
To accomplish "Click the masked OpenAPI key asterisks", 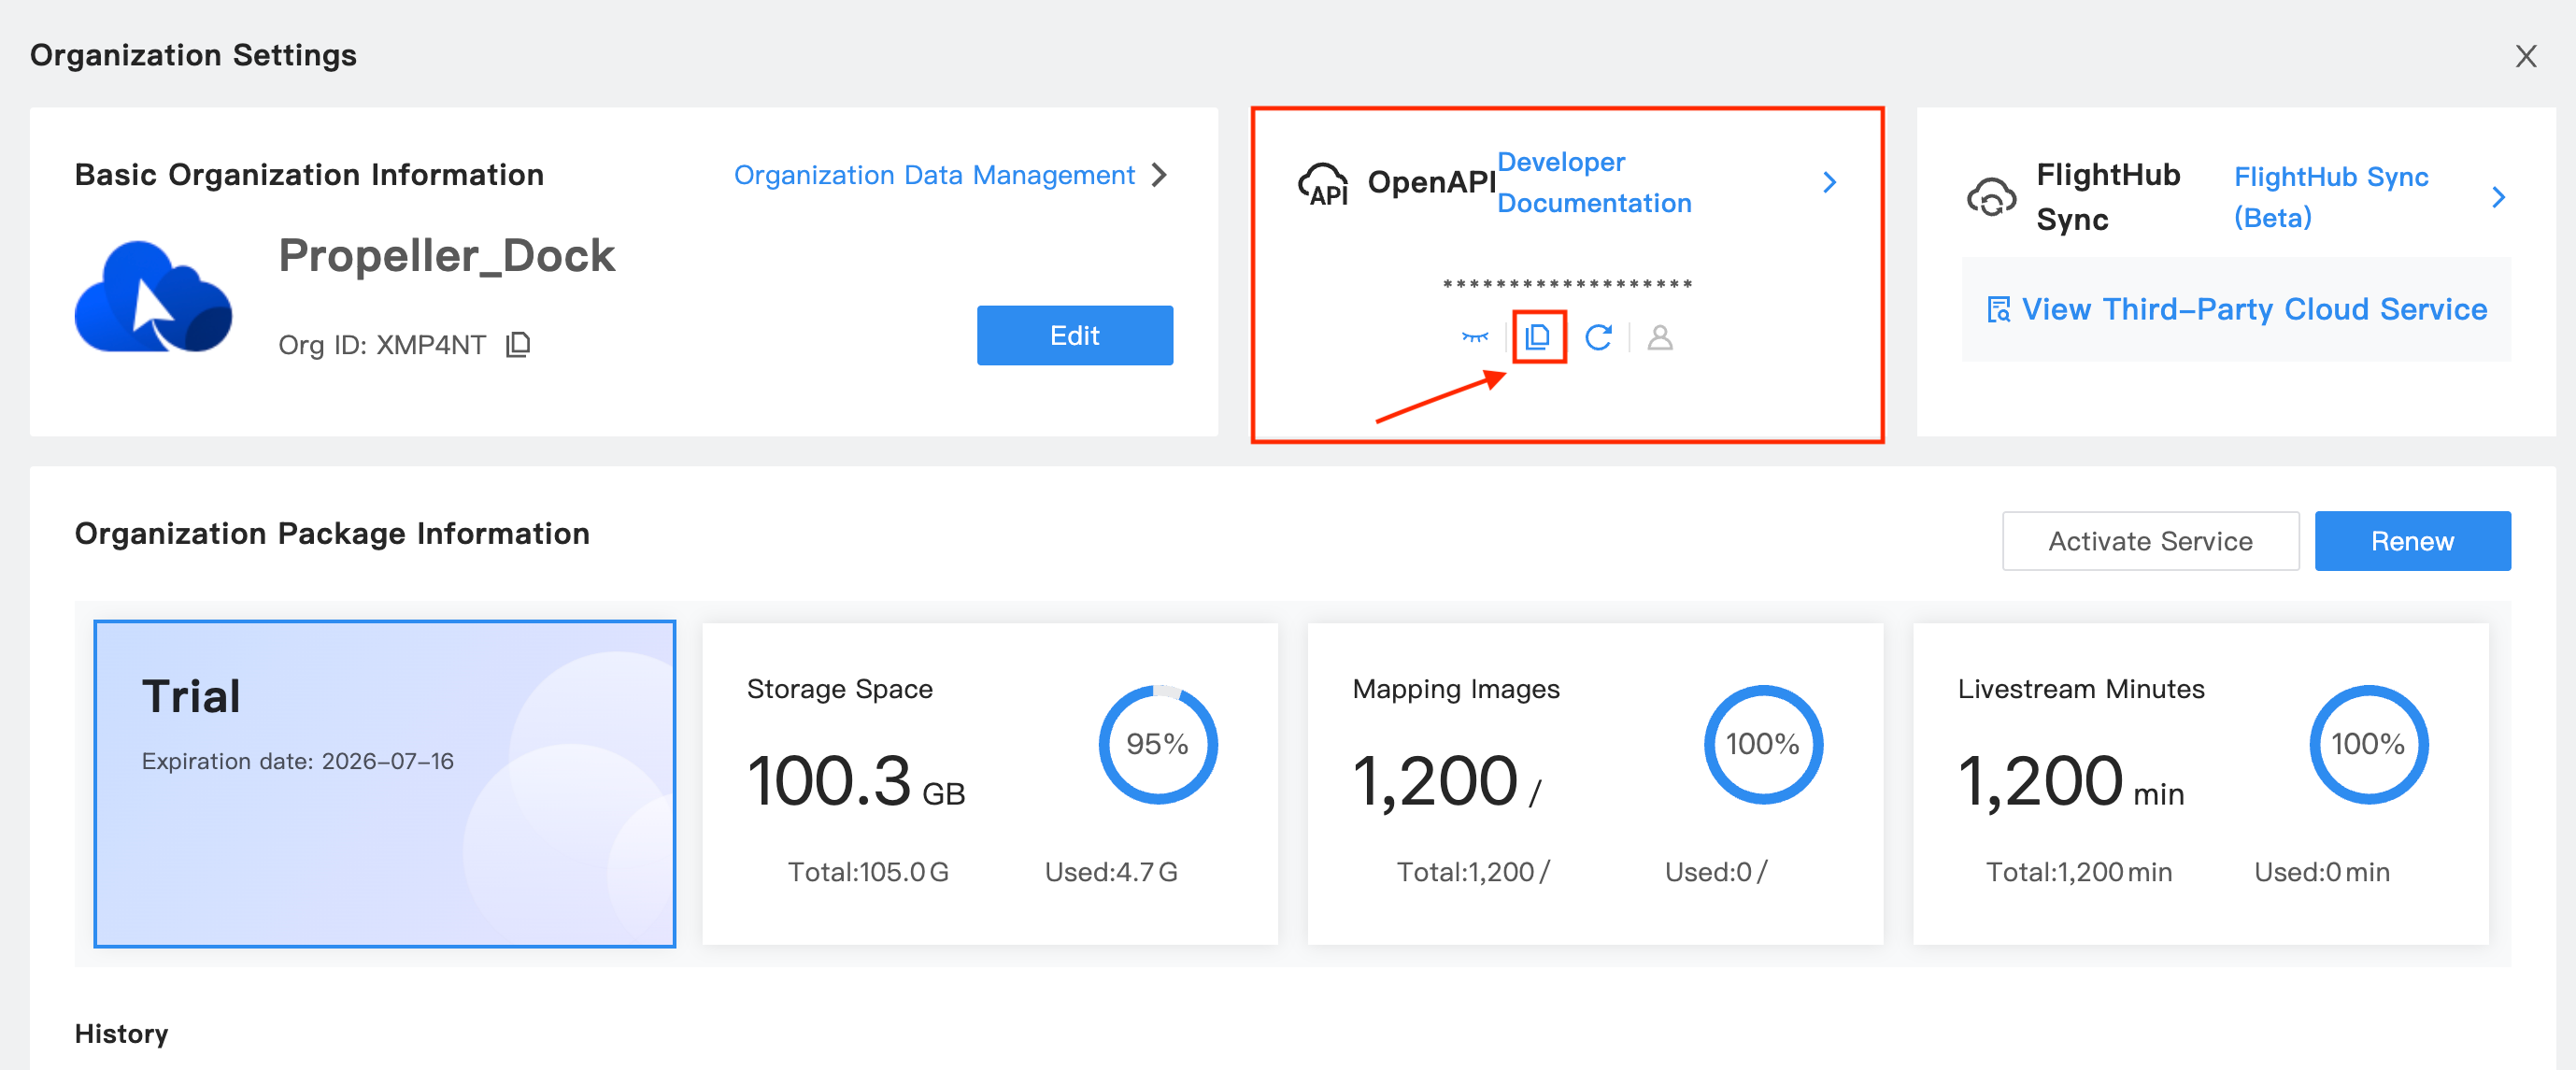I will click(1567, 285).
